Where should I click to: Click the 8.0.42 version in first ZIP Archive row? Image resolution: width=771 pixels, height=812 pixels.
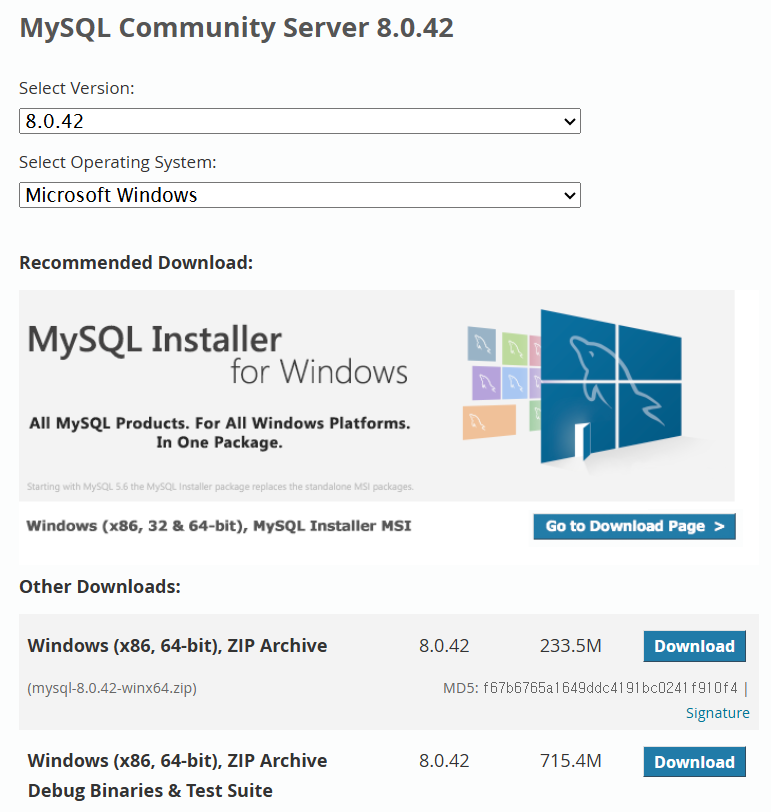(x=444, y=646)
